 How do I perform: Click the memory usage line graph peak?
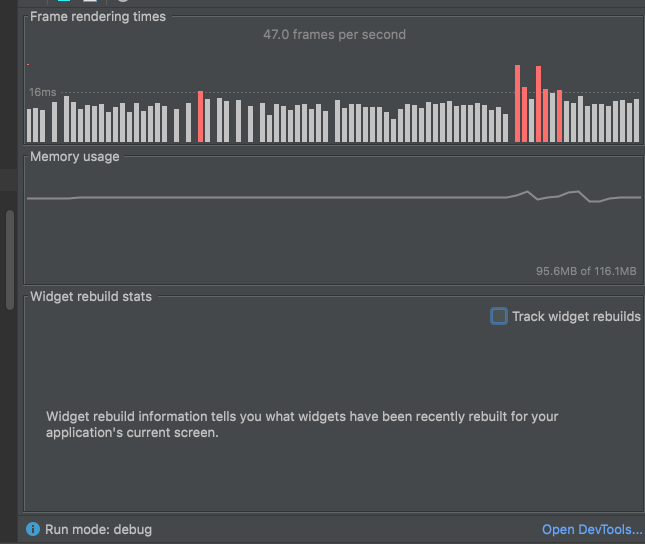coord(527,191)
